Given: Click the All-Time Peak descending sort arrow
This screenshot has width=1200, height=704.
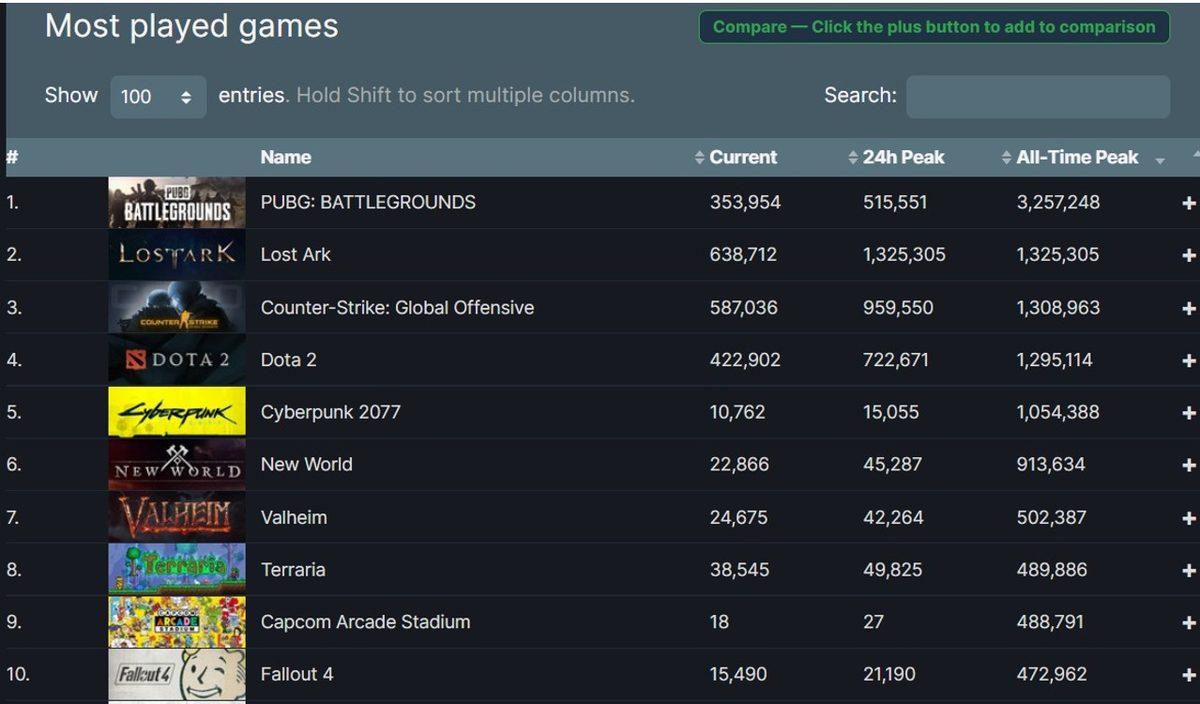Looking at the screenshot, I should pyautogui.click(x=1158, y=162).
